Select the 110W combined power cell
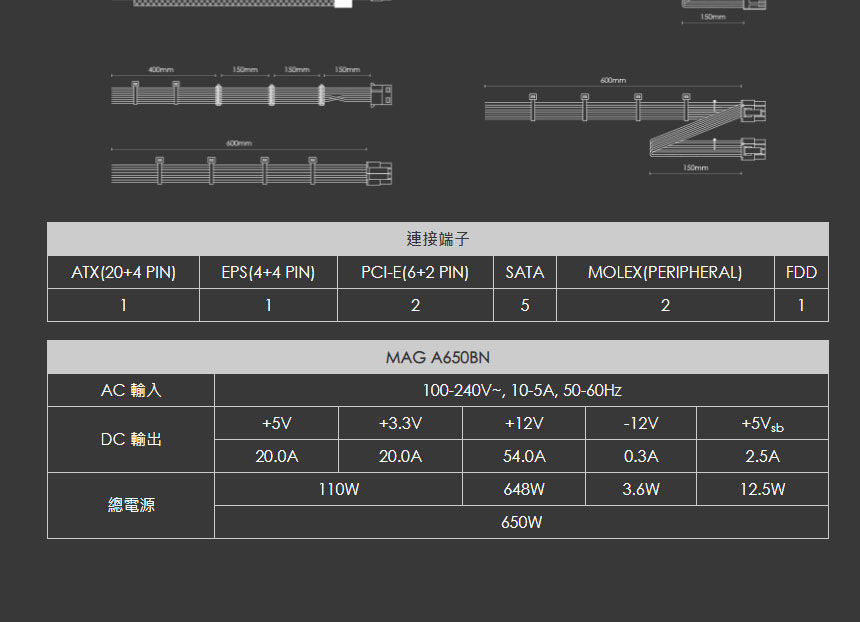The height and width of the screenshot is (622, 860). tap(338, 489)
